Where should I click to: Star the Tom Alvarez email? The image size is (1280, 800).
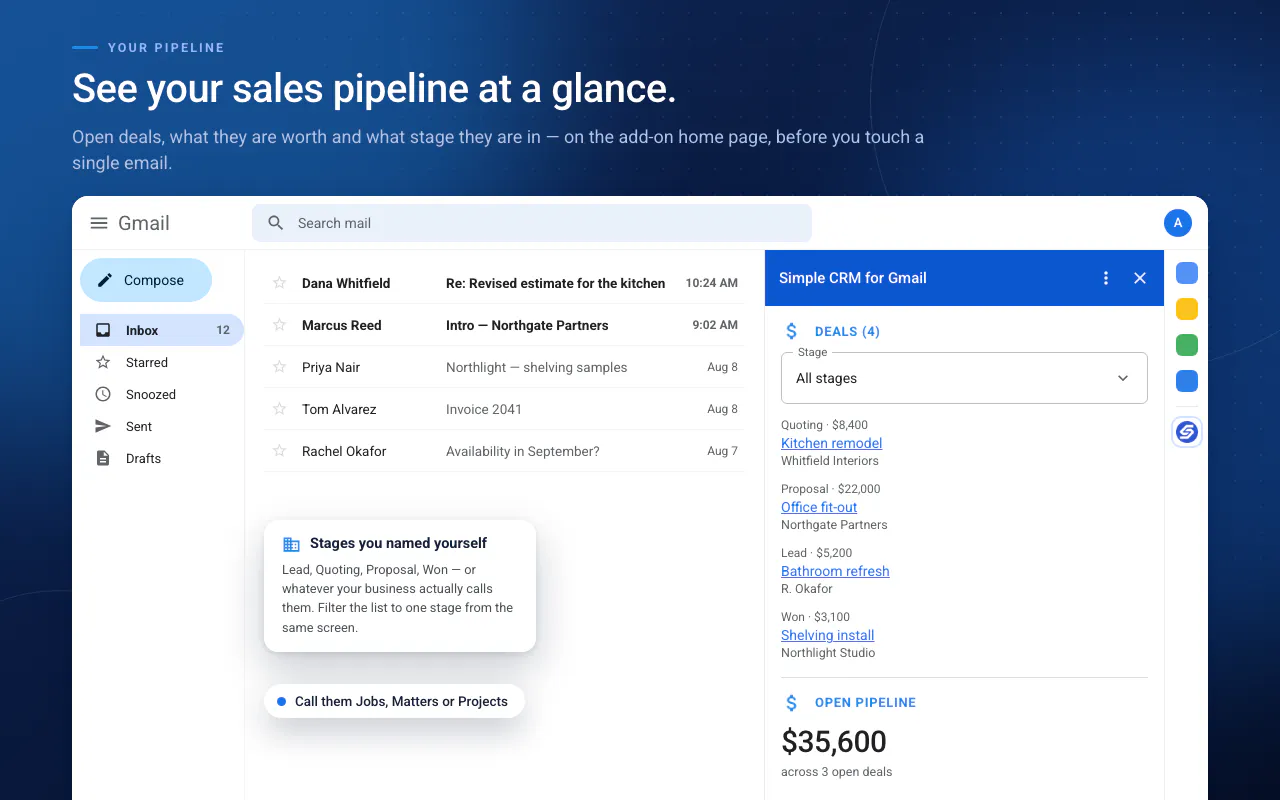(x=280, y=409)
